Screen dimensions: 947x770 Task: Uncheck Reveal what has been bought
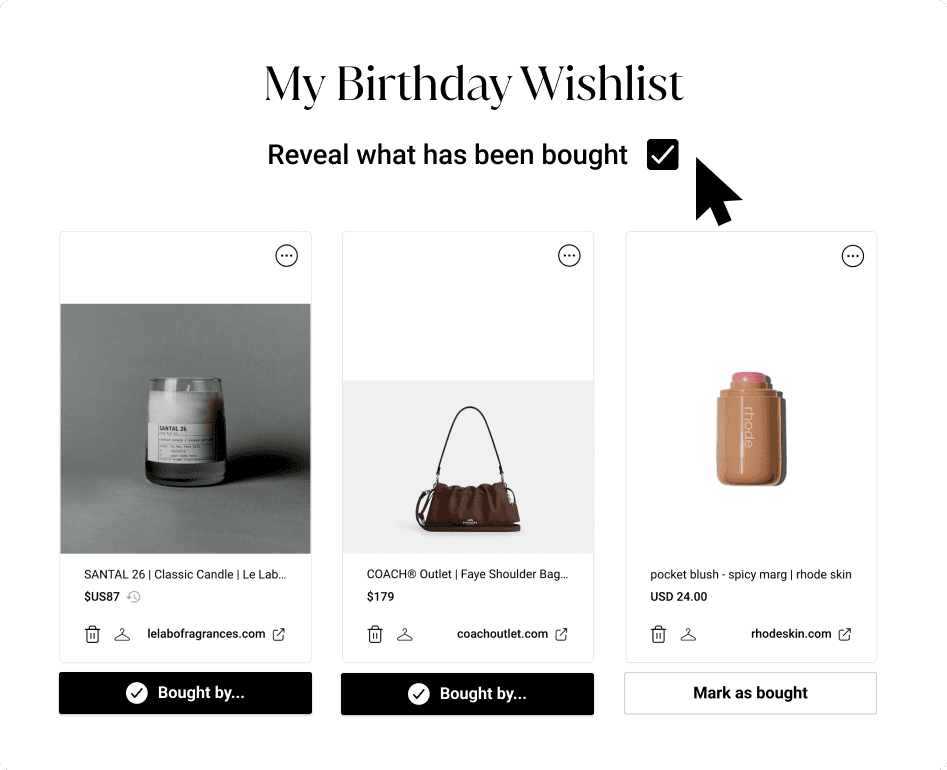tap(661, 154)
